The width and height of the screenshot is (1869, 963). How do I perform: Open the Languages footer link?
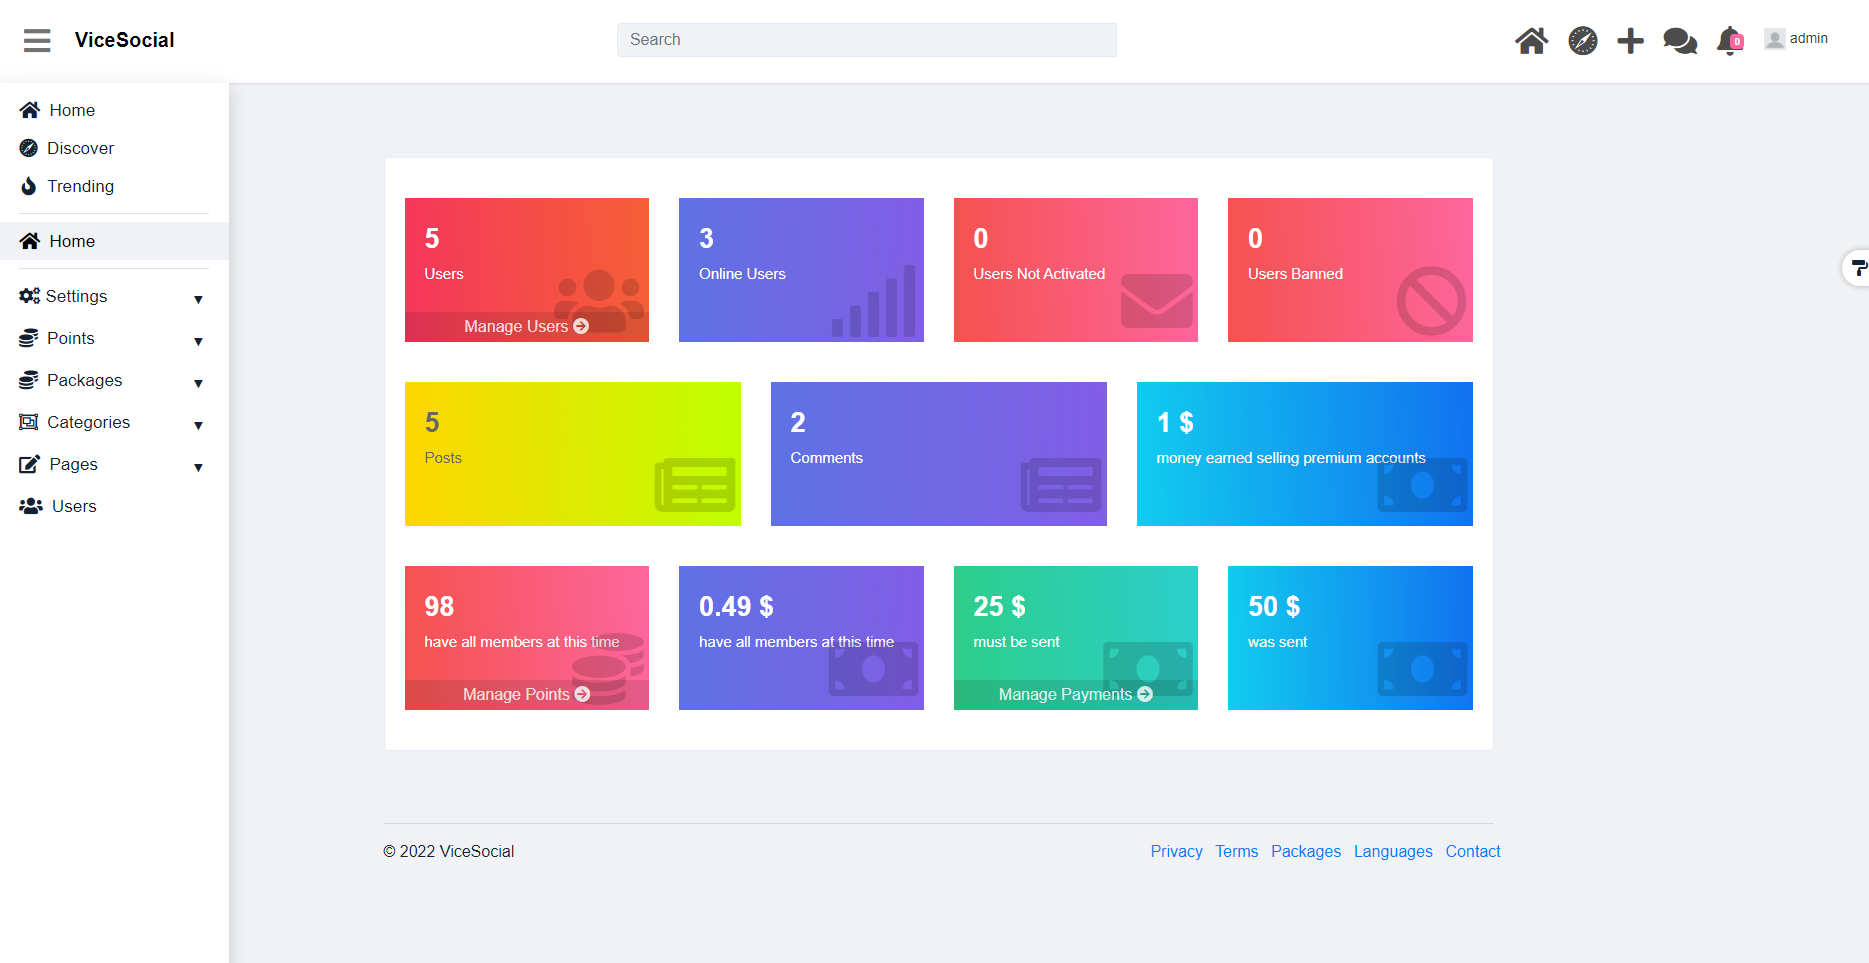(x=1393, y=851)
